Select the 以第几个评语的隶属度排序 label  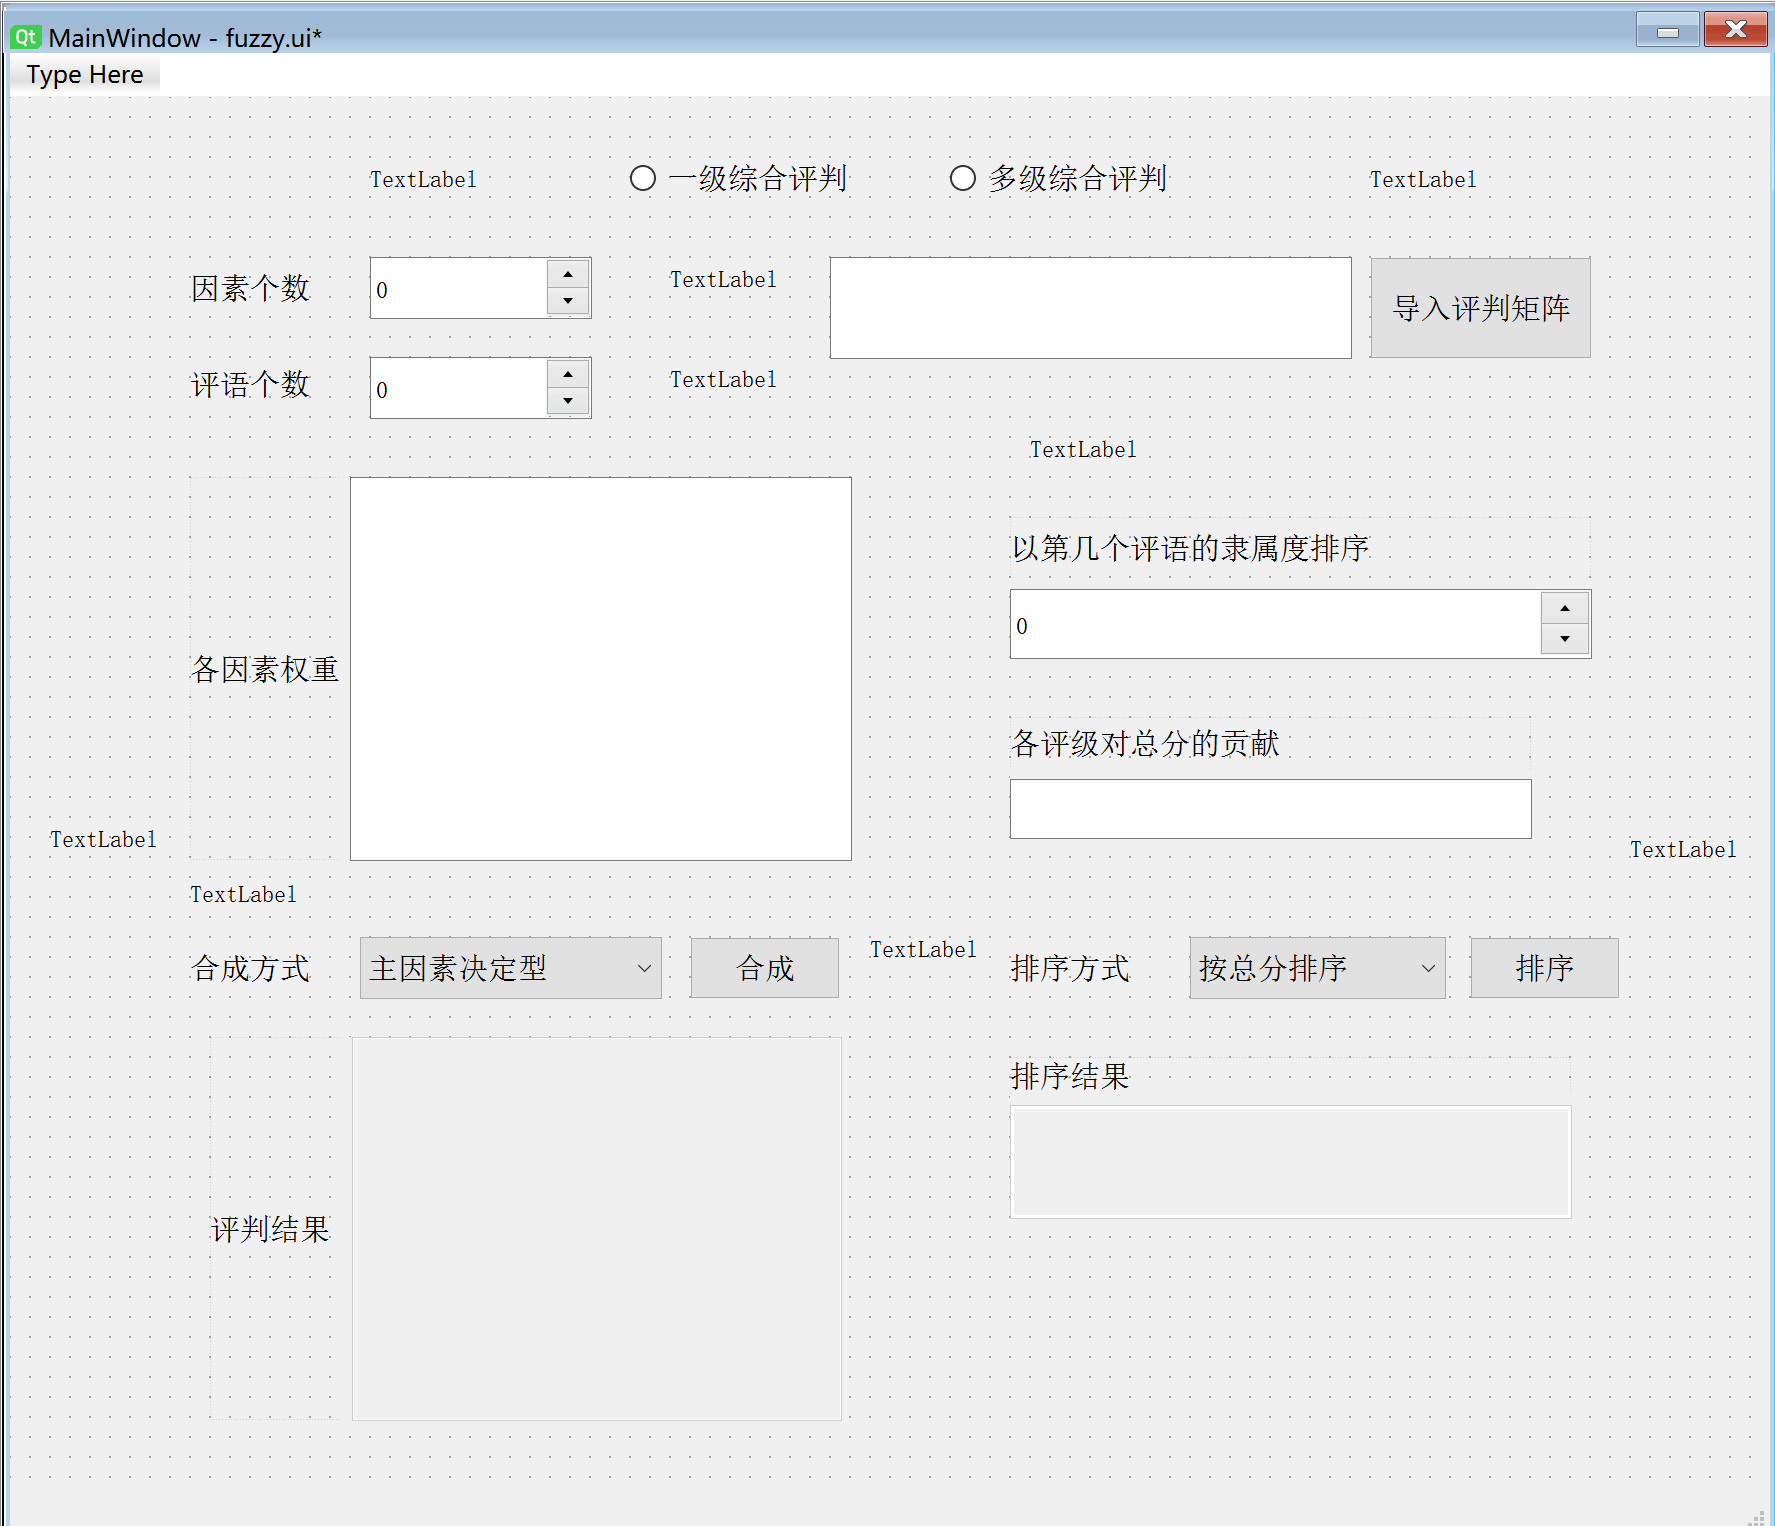tap(1190, 548)
